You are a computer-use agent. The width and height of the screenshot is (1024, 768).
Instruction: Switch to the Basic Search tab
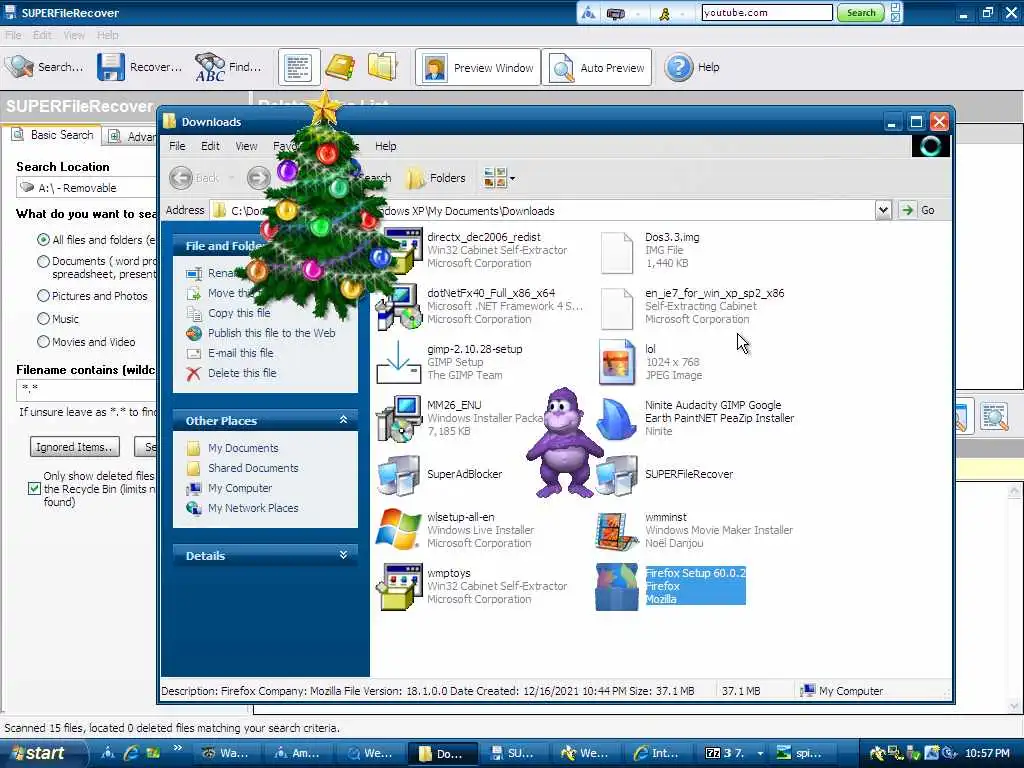click(x=53, y=135)
